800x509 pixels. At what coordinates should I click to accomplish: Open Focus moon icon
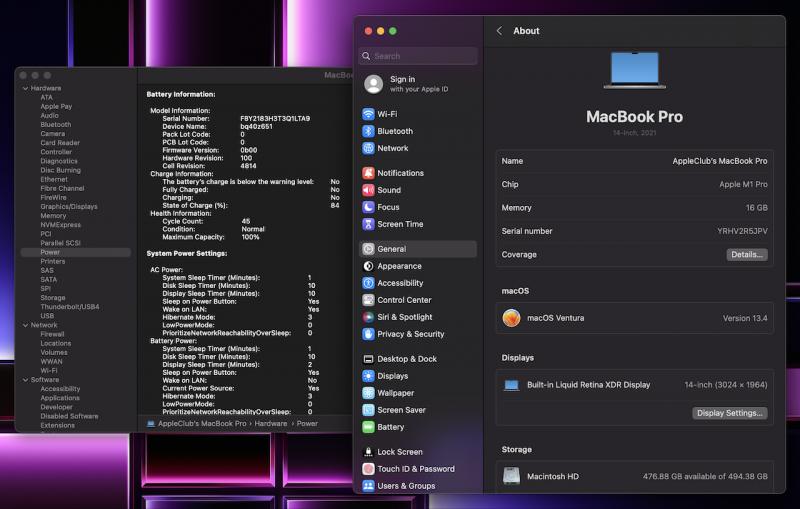(368, 207)
